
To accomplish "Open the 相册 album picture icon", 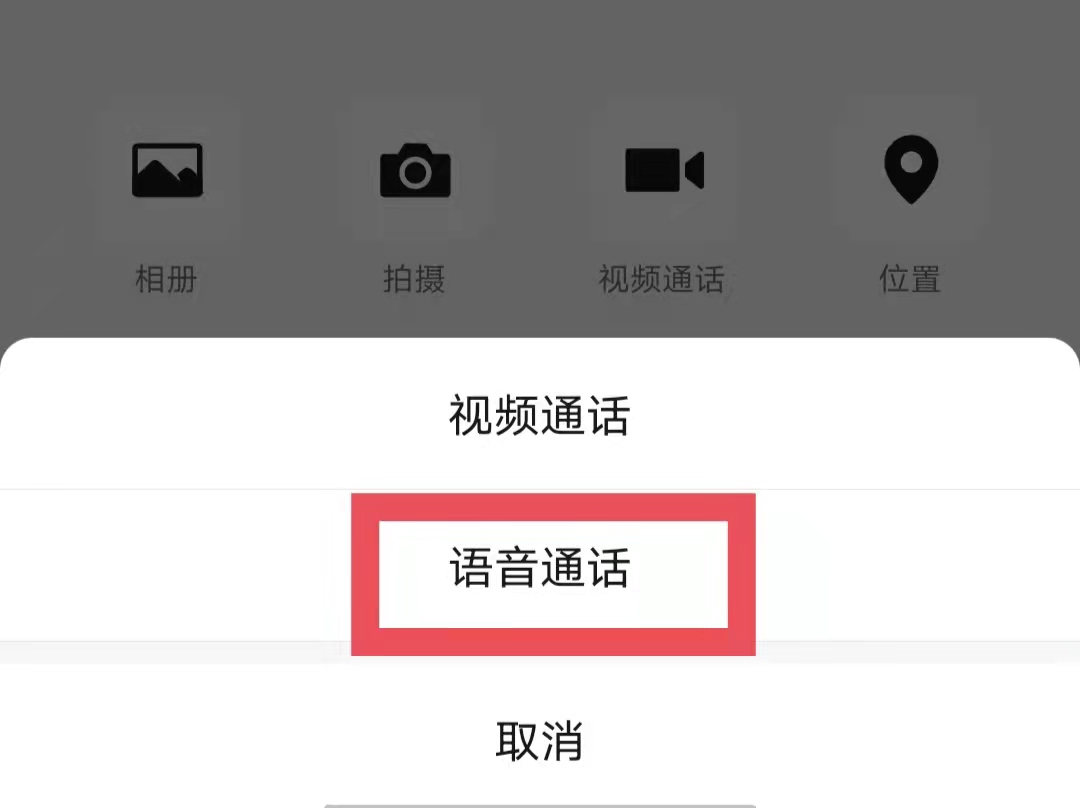I will (x=167, y=170).
